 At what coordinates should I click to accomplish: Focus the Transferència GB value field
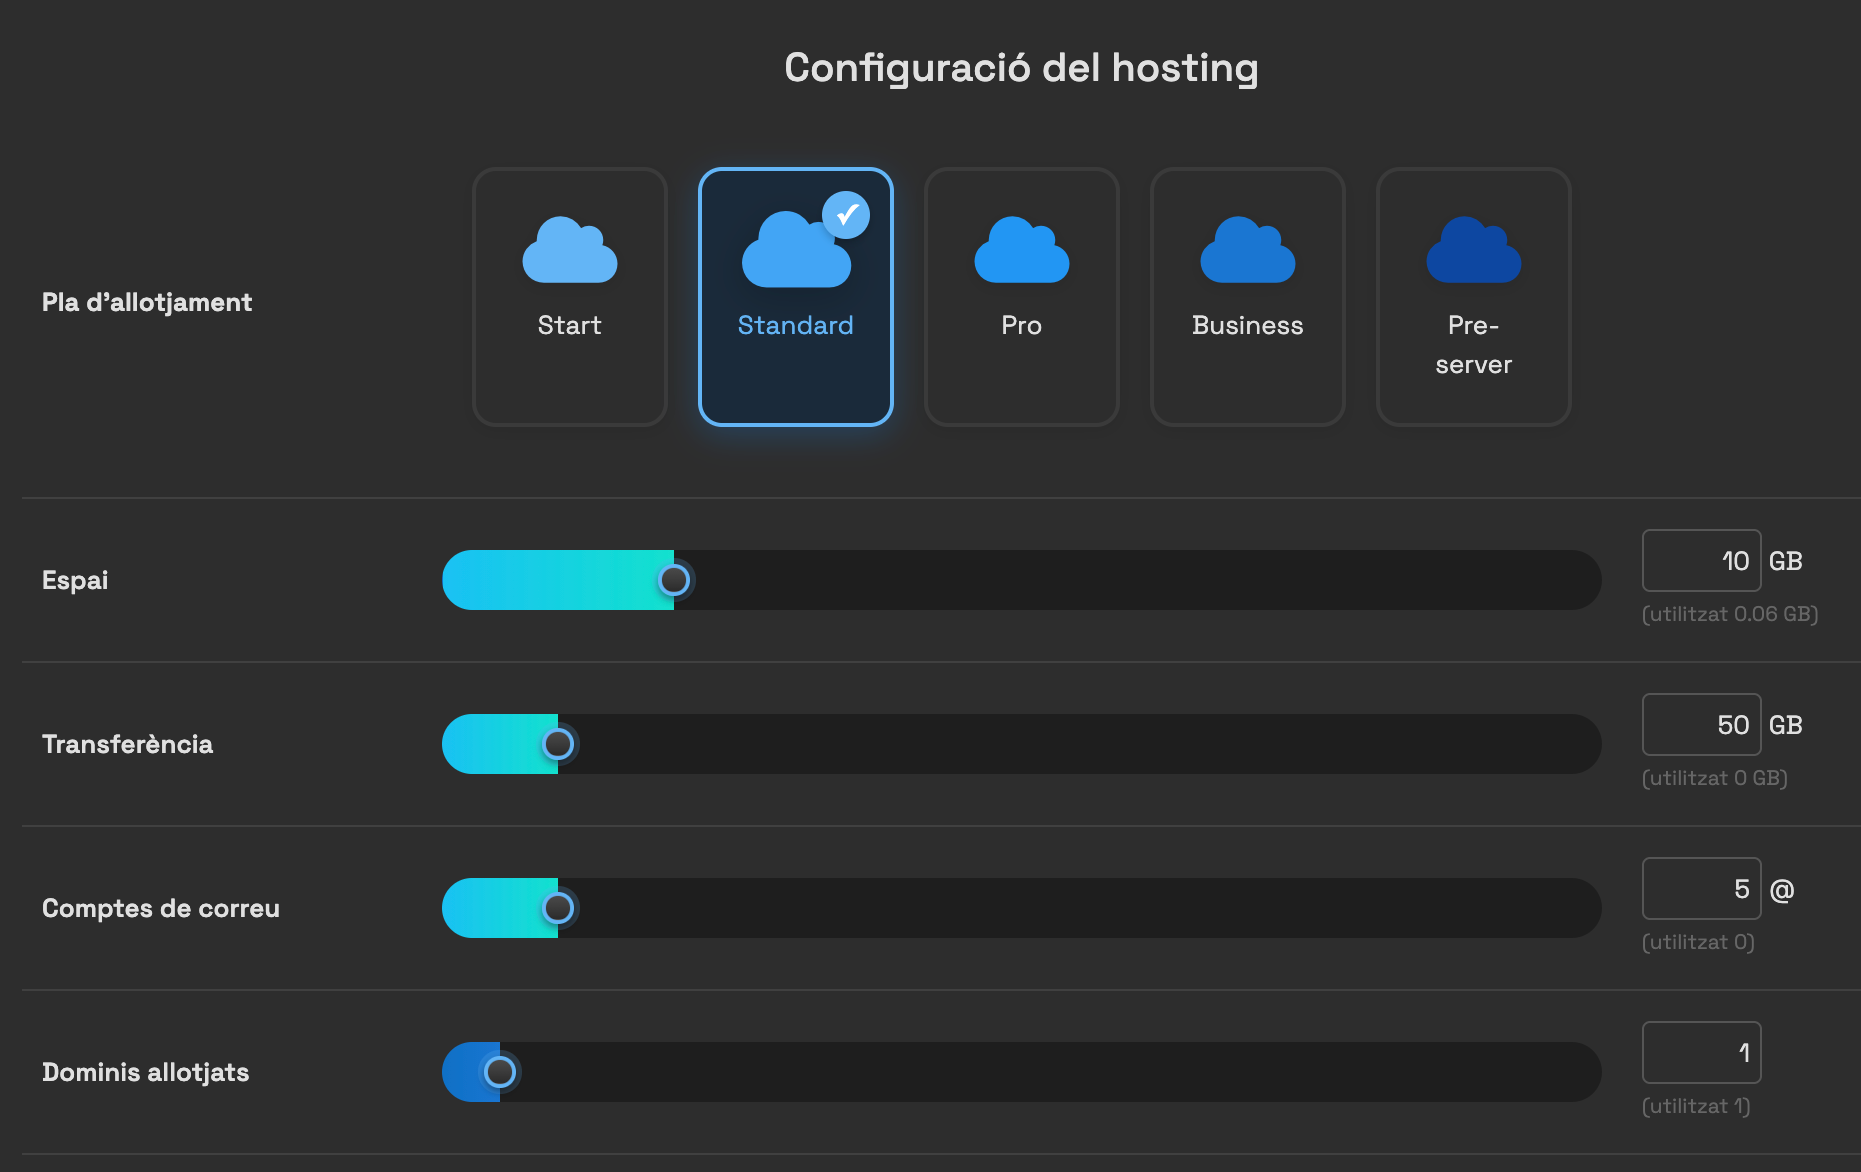[x=1701, y=725]
